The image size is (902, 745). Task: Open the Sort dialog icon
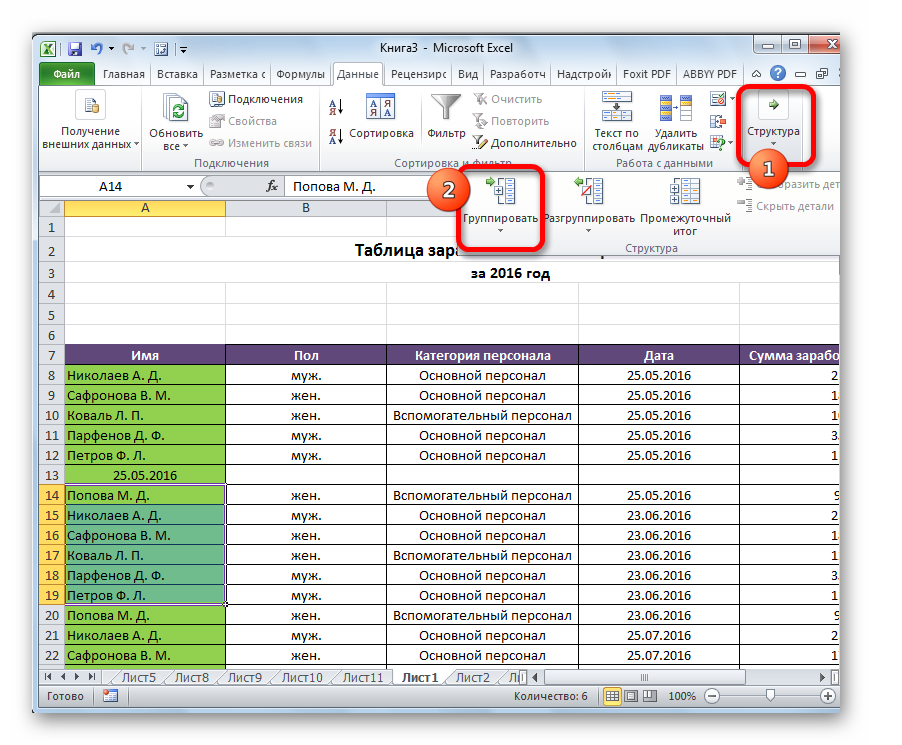pyautogui.click(x=380, y=108)
